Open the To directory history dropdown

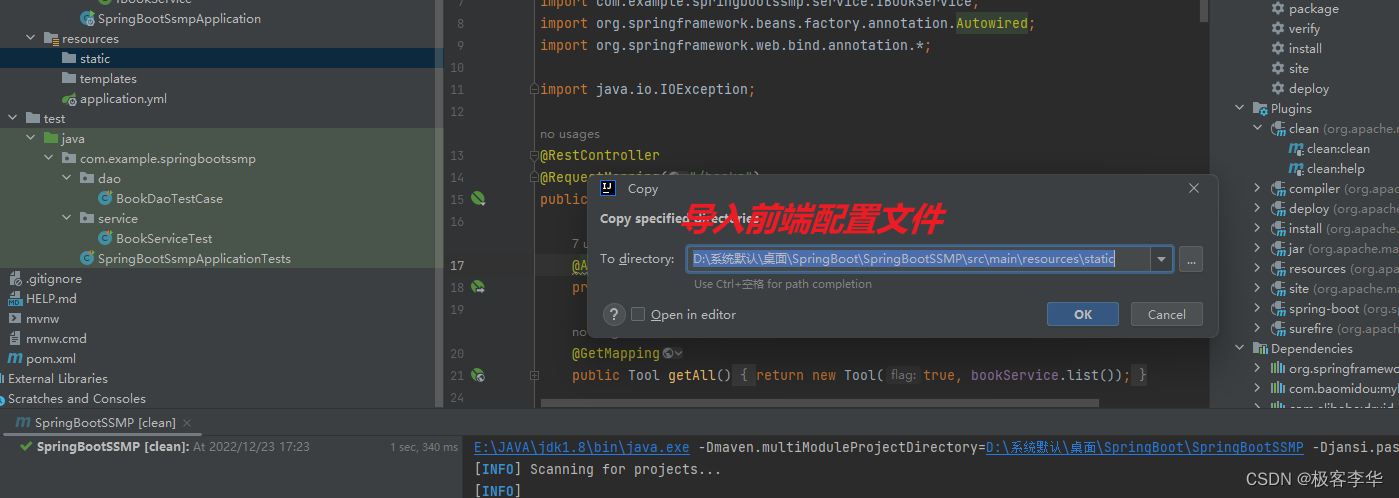[1161, 259]
